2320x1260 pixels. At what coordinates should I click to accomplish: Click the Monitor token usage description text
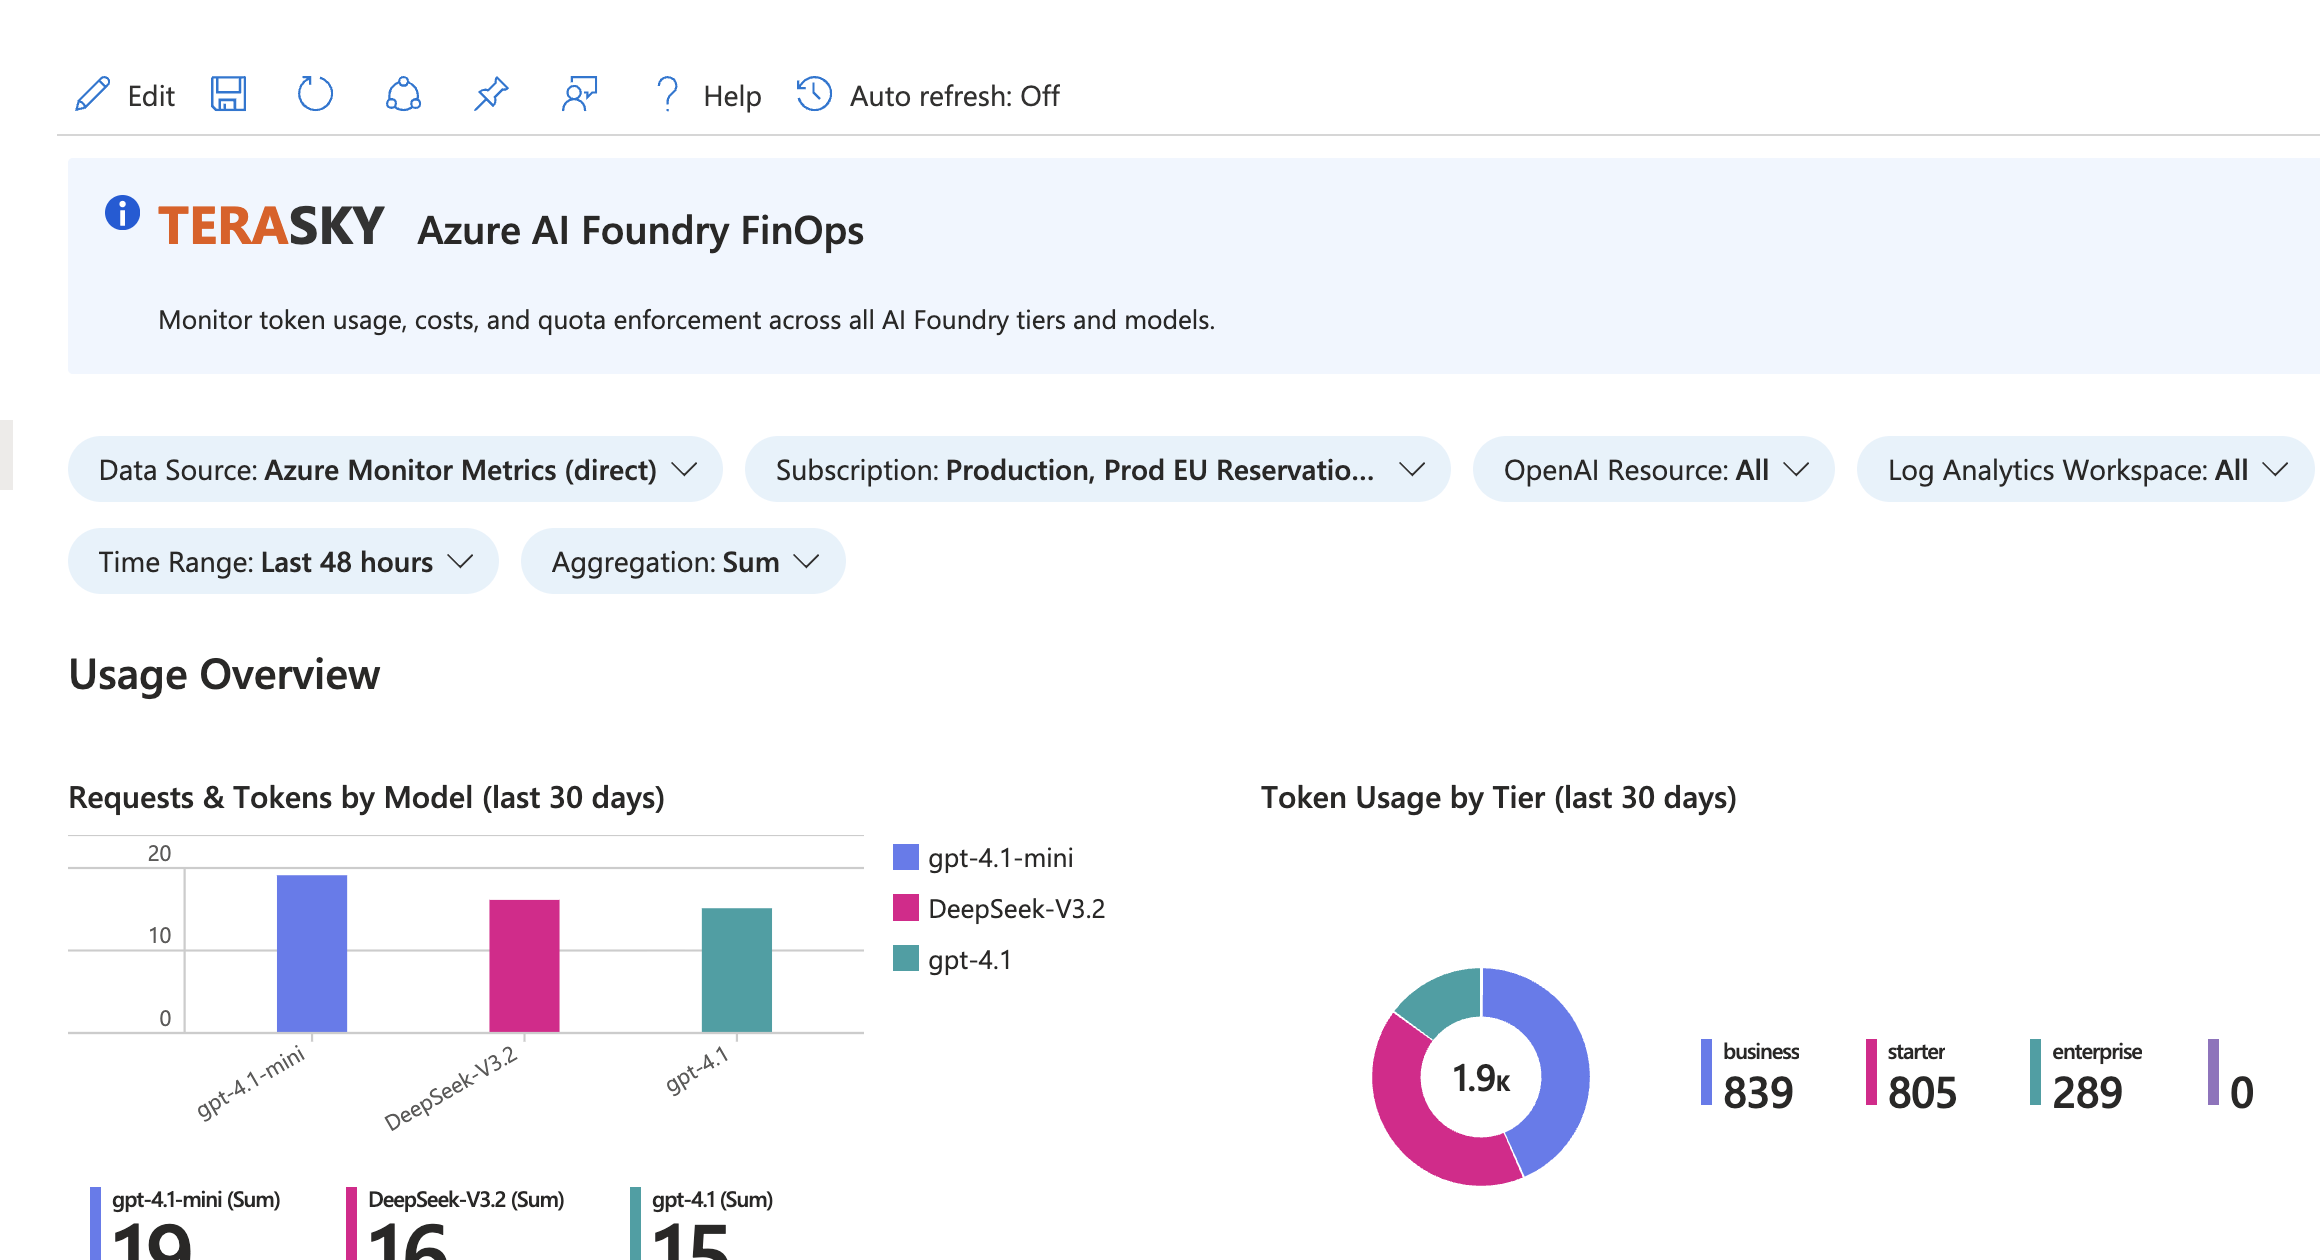(x=686, y=320)
